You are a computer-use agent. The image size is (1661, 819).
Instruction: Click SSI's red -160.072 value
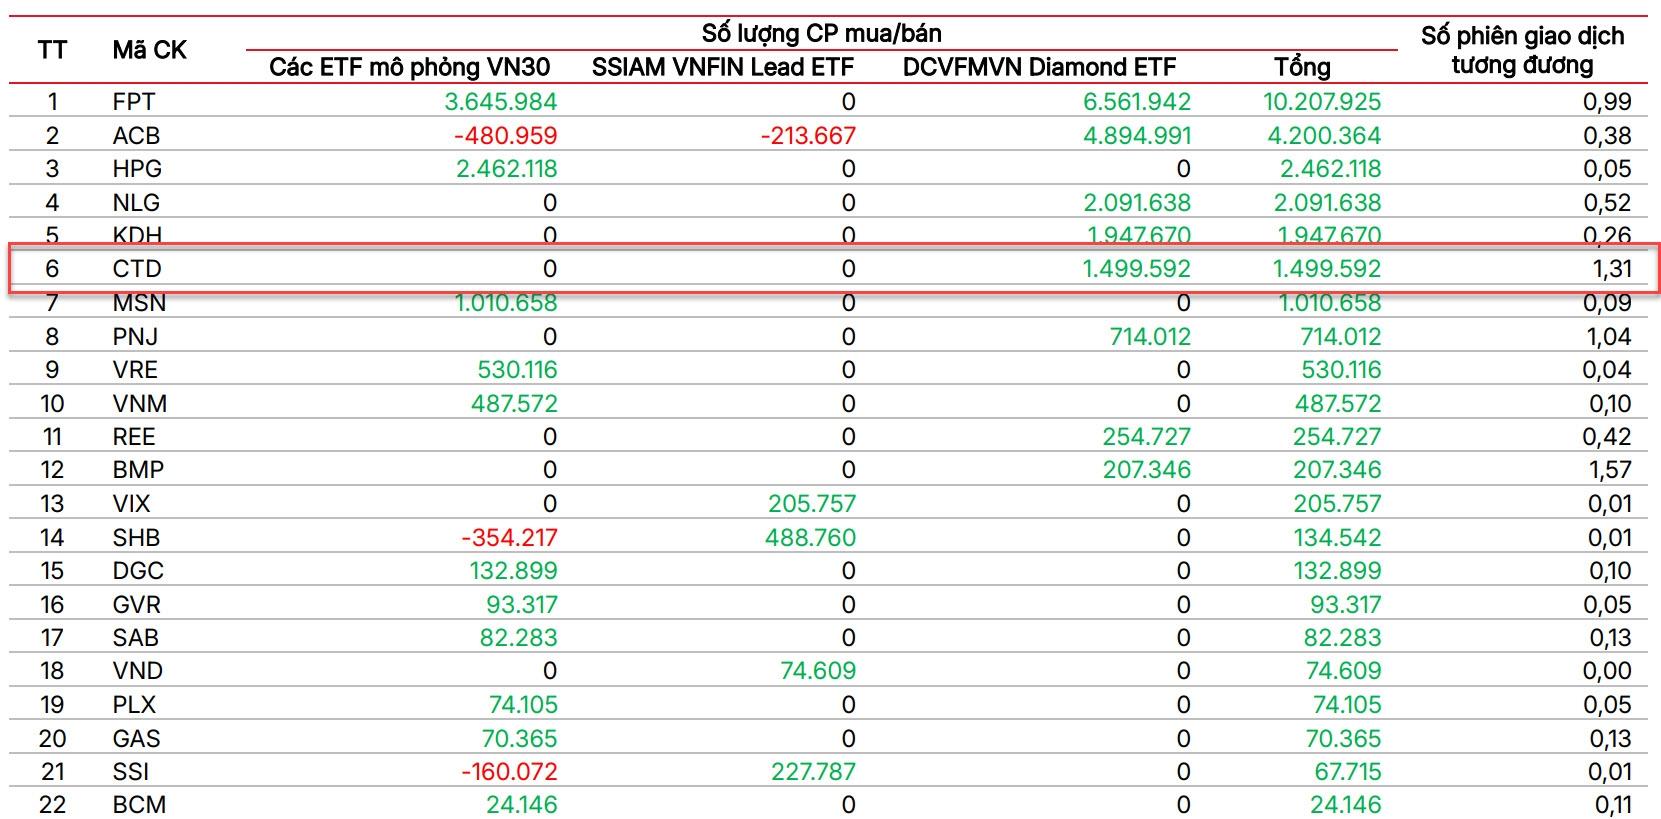tap(508, 772)
